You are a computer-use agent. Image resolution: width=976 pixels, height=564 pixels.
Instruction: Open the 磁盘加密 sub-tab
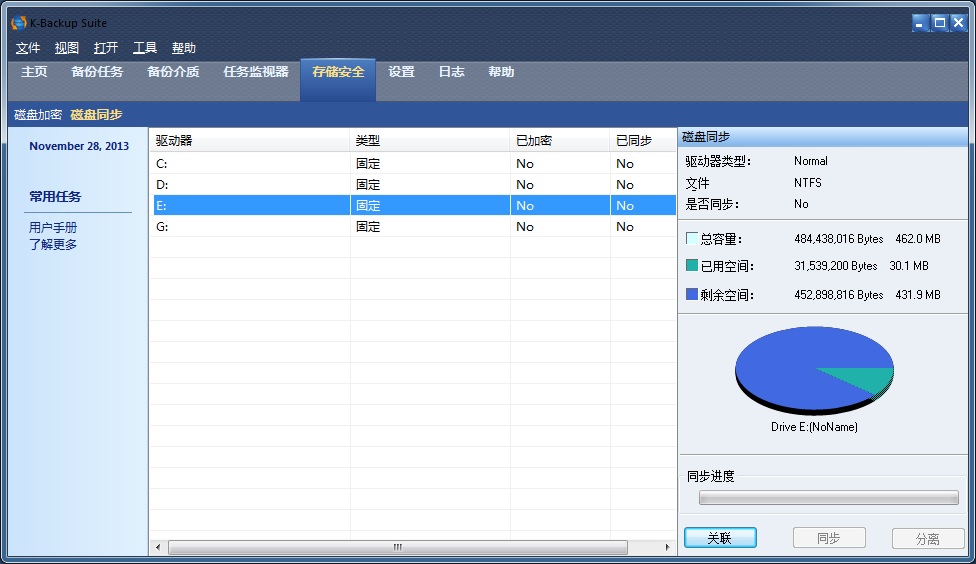click(x=38, y=115)
